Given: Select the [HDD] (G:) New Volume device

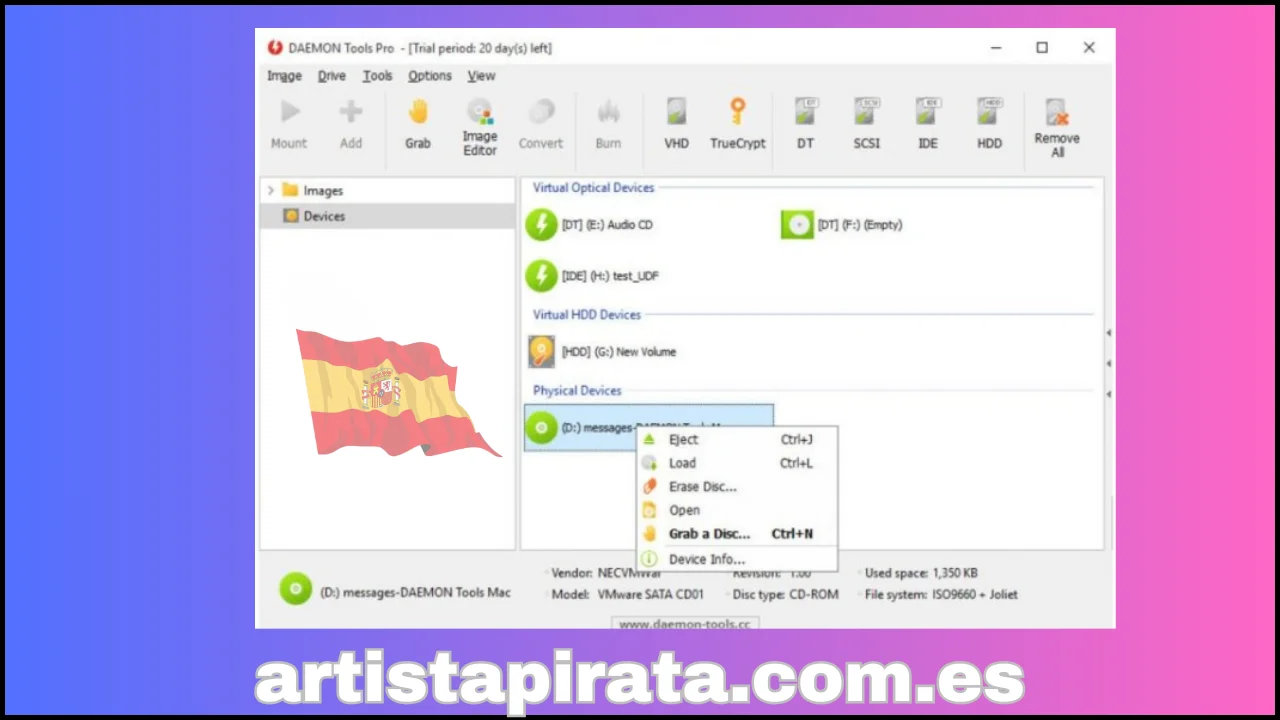Looking at the screenshot, I should (602, 352).
